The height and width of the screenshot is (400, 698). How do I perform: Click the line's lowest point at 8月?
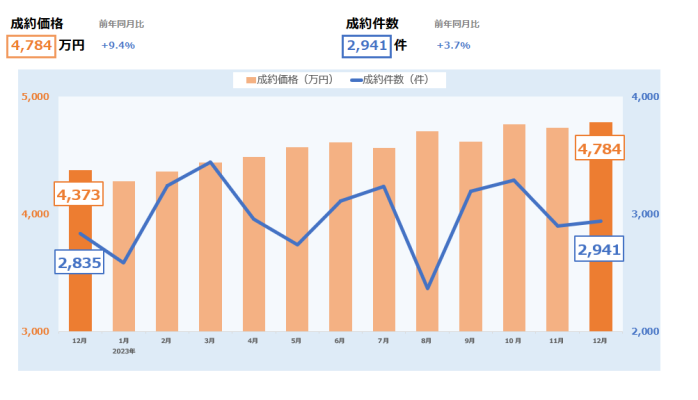pyautogui.click(x=427, y=289)
